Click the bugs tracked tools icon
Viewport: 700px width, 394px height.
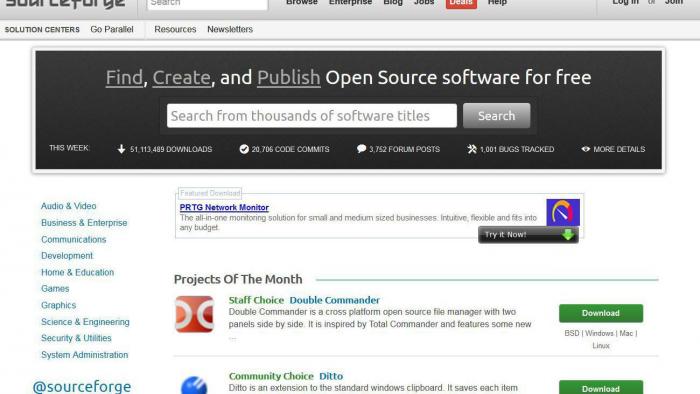pyautogui.click(x=472, y=149)
